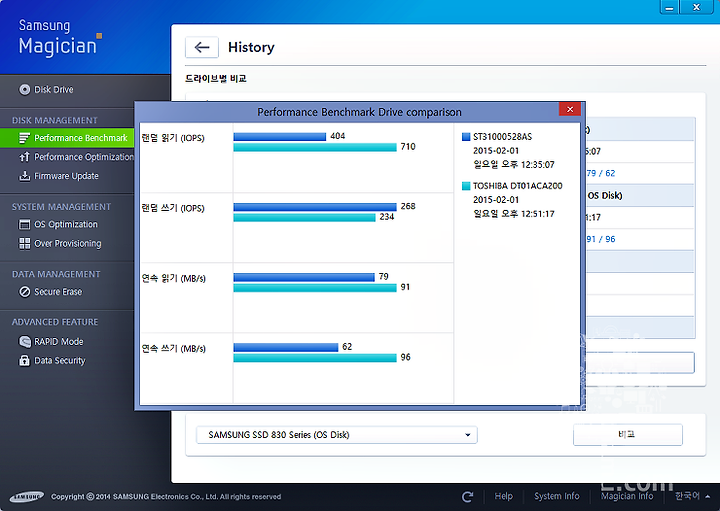Select Disk Drive in sidebar
720x511 pixels.
coord(53,90)
